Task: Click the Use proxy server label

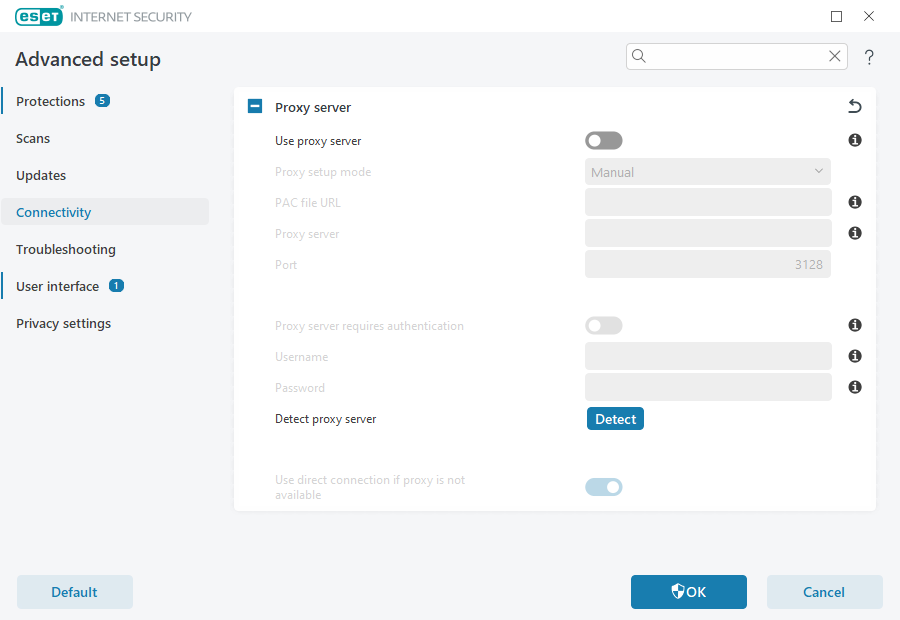Action: (x=318, y=141)
